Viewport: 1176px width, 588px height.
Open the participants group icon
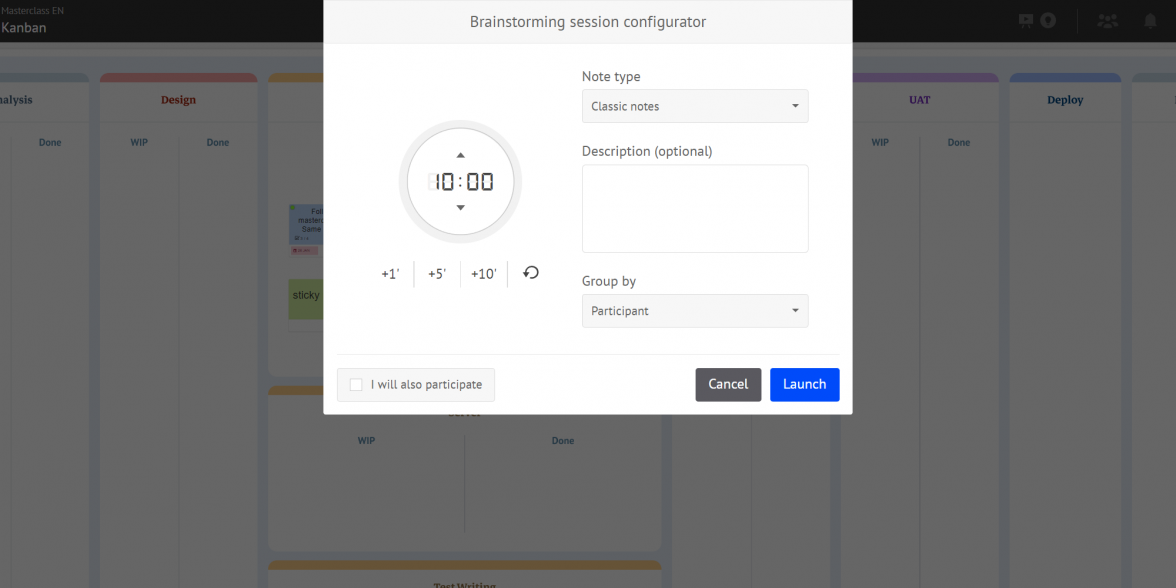tap(1107, 20)
